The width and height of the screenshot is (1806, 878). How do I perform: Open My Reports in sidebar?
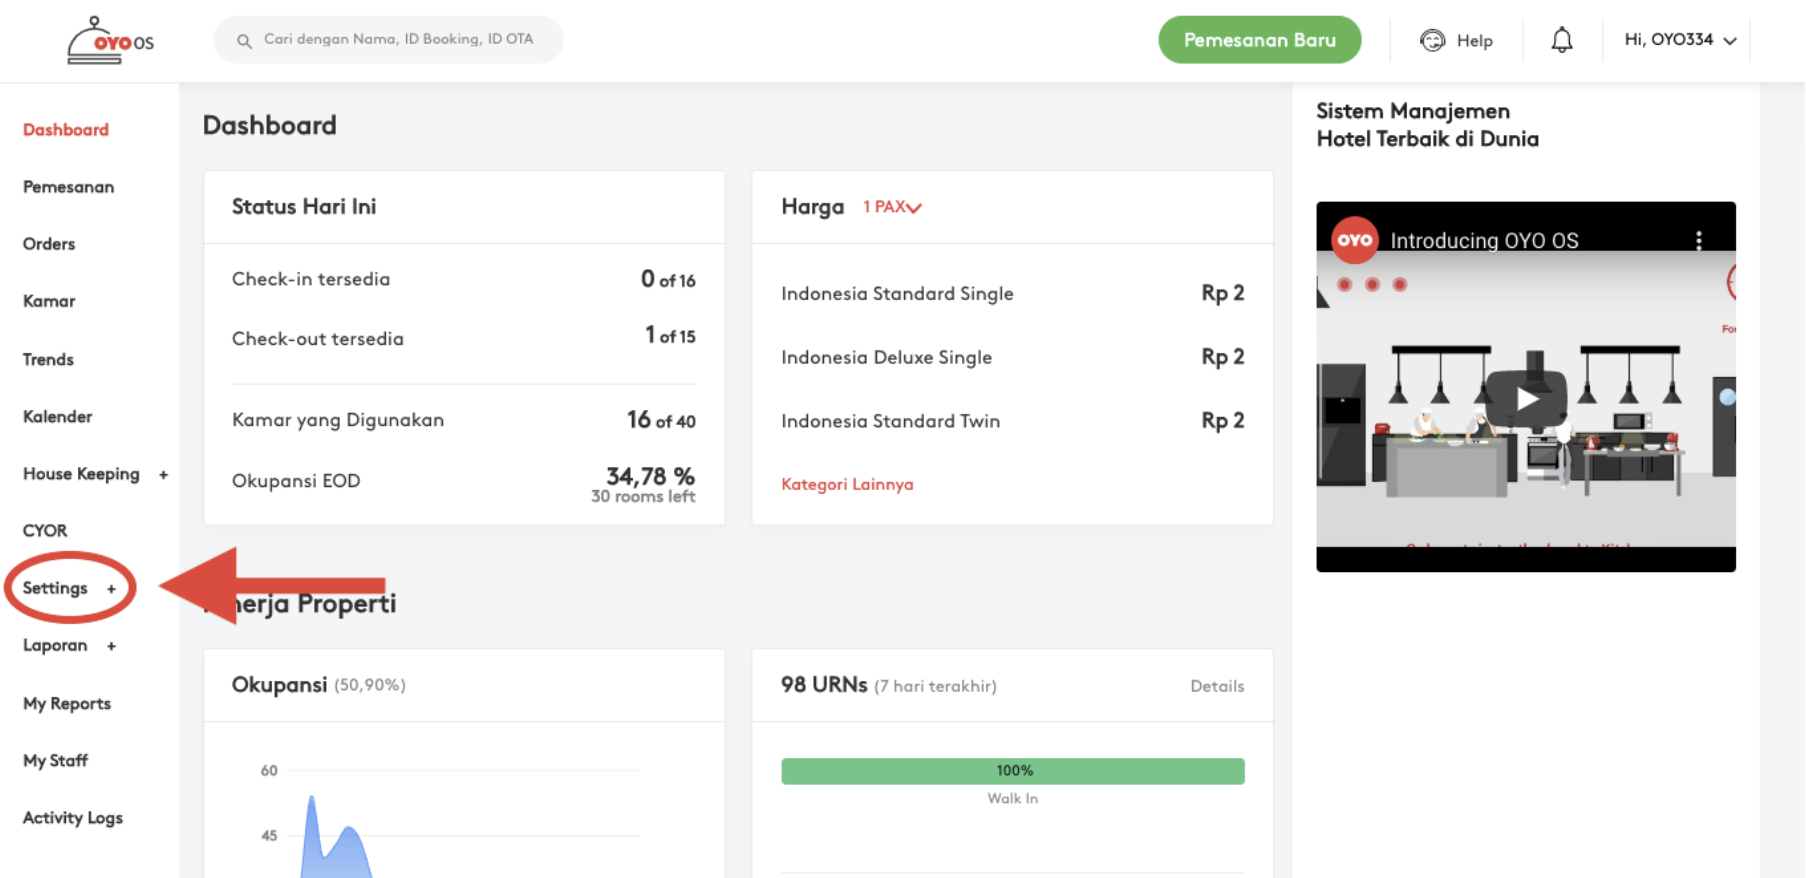pos(67,704)
